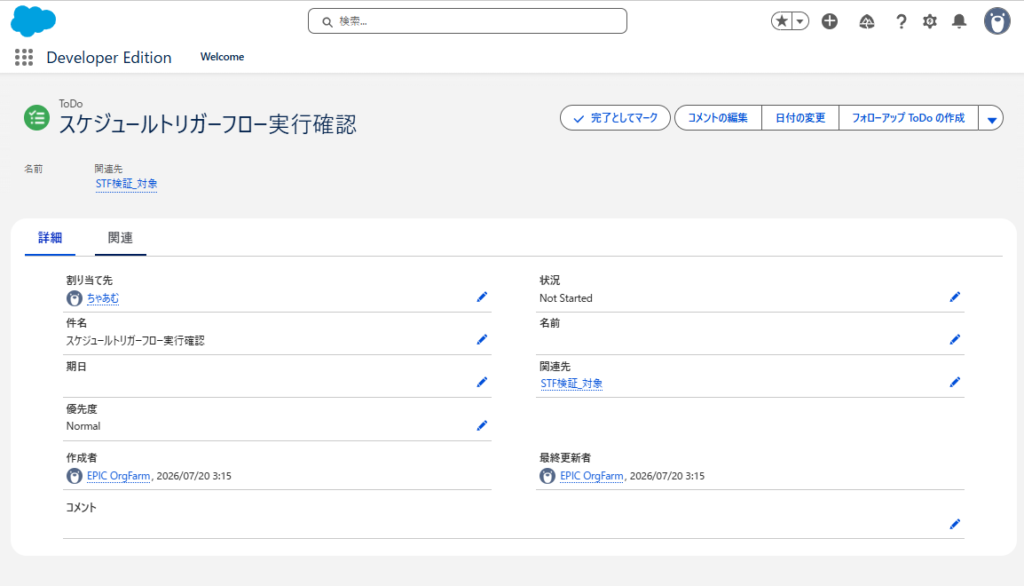Viewport: 1024px width, 586px height.
Task: Click the ちゃむ assignee avatar icon
Action: pos(74,299)
